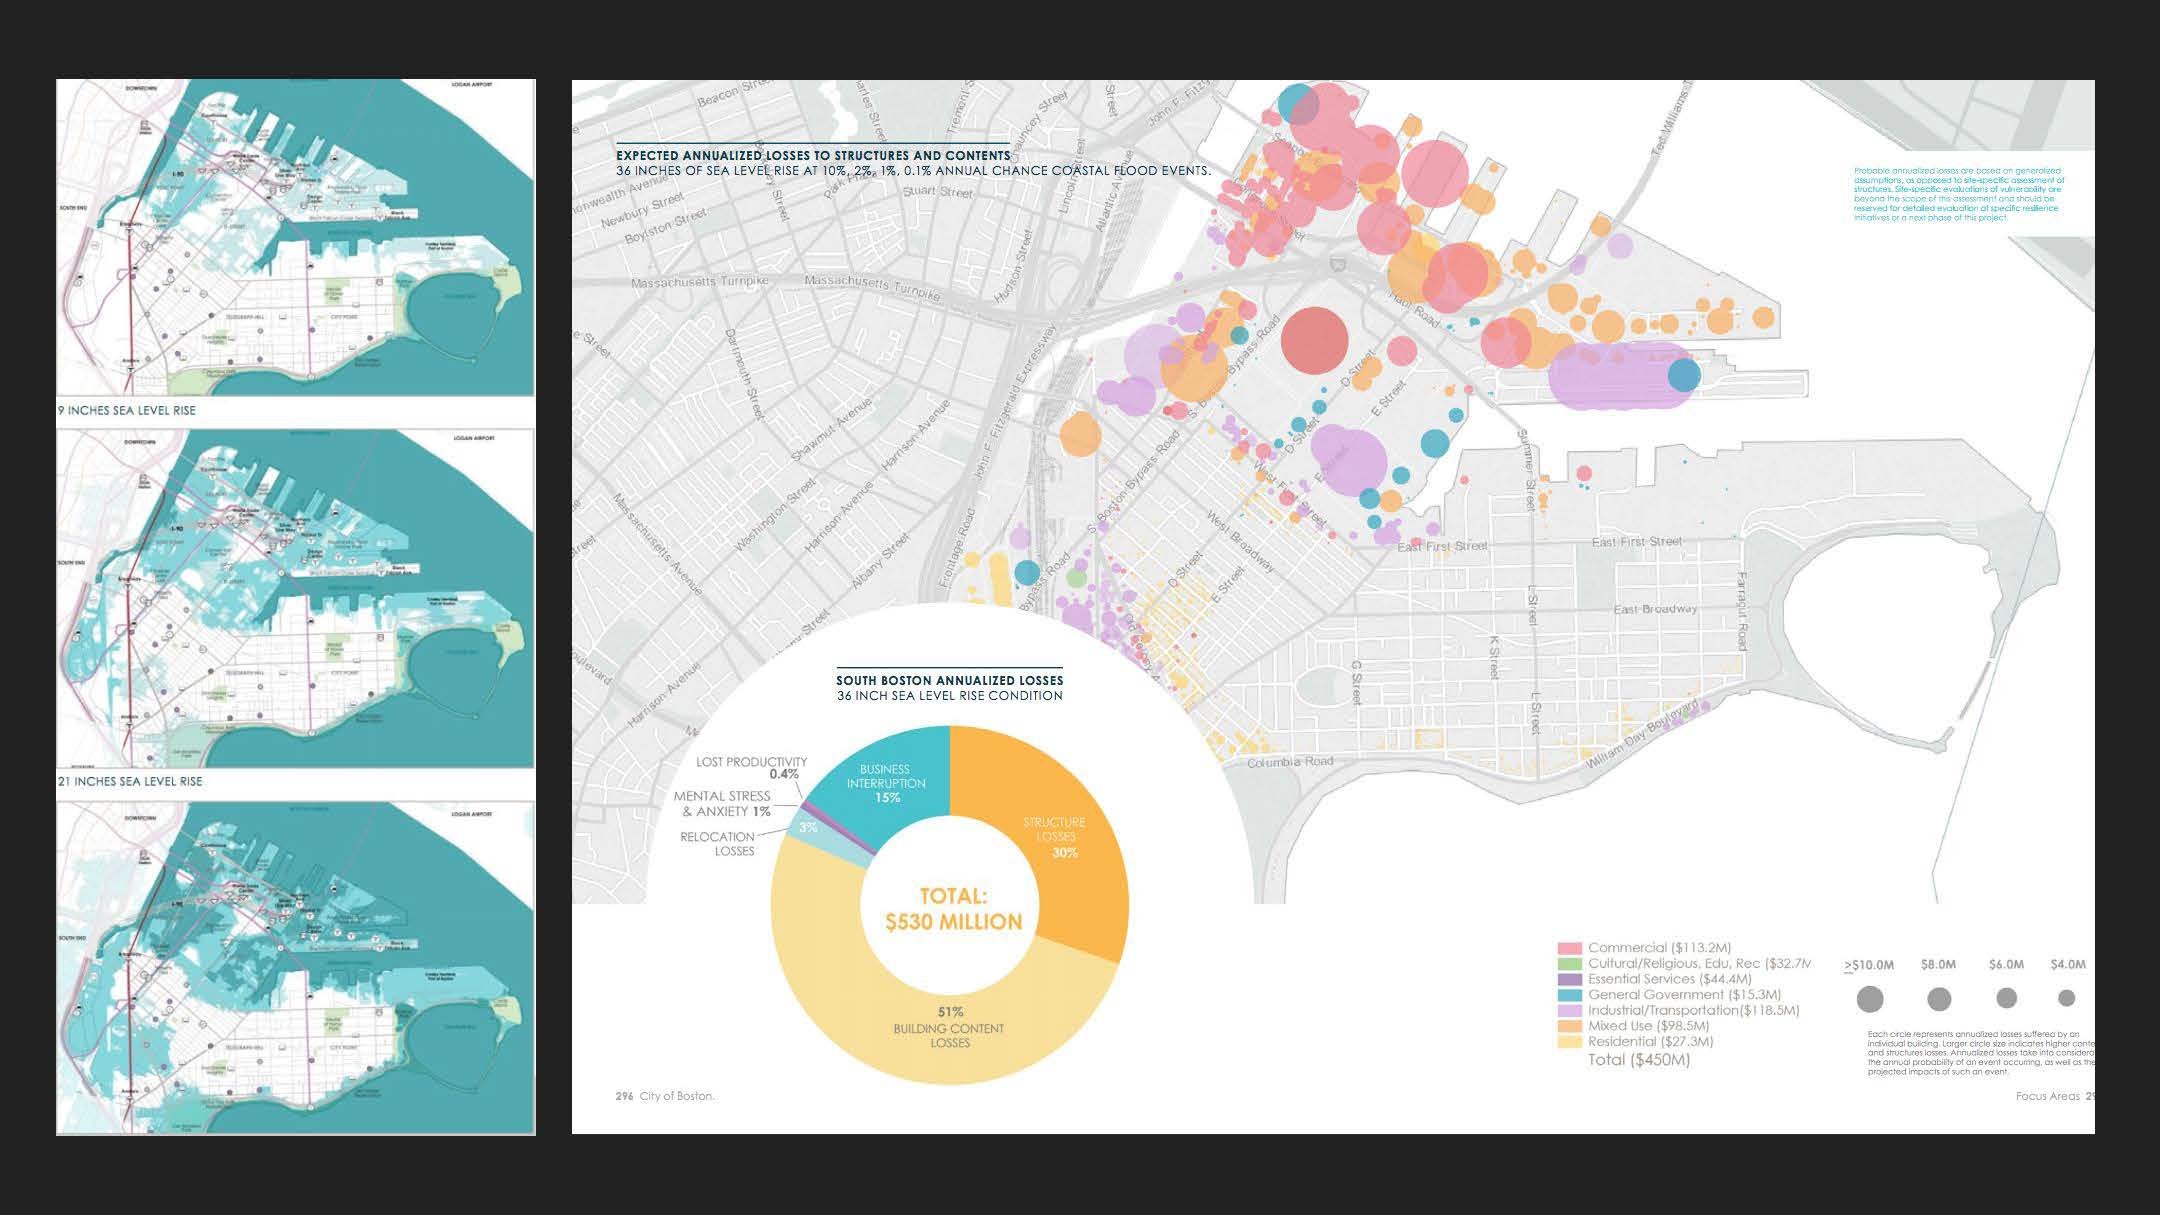Select the 'RELOCATION LOSSES' label
This screenshot has width=2160, height=1215.
point(718,844)
